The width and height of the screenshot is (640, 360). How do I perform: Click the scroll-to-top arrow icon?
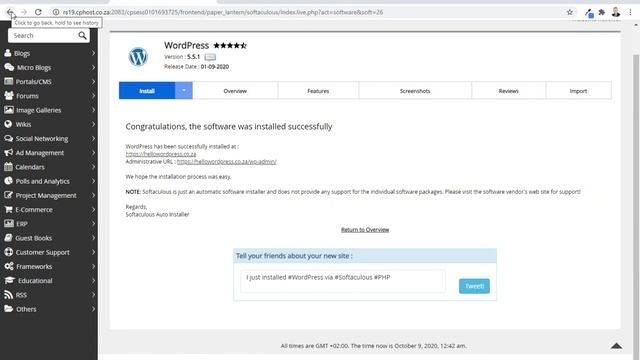(616, 346)
